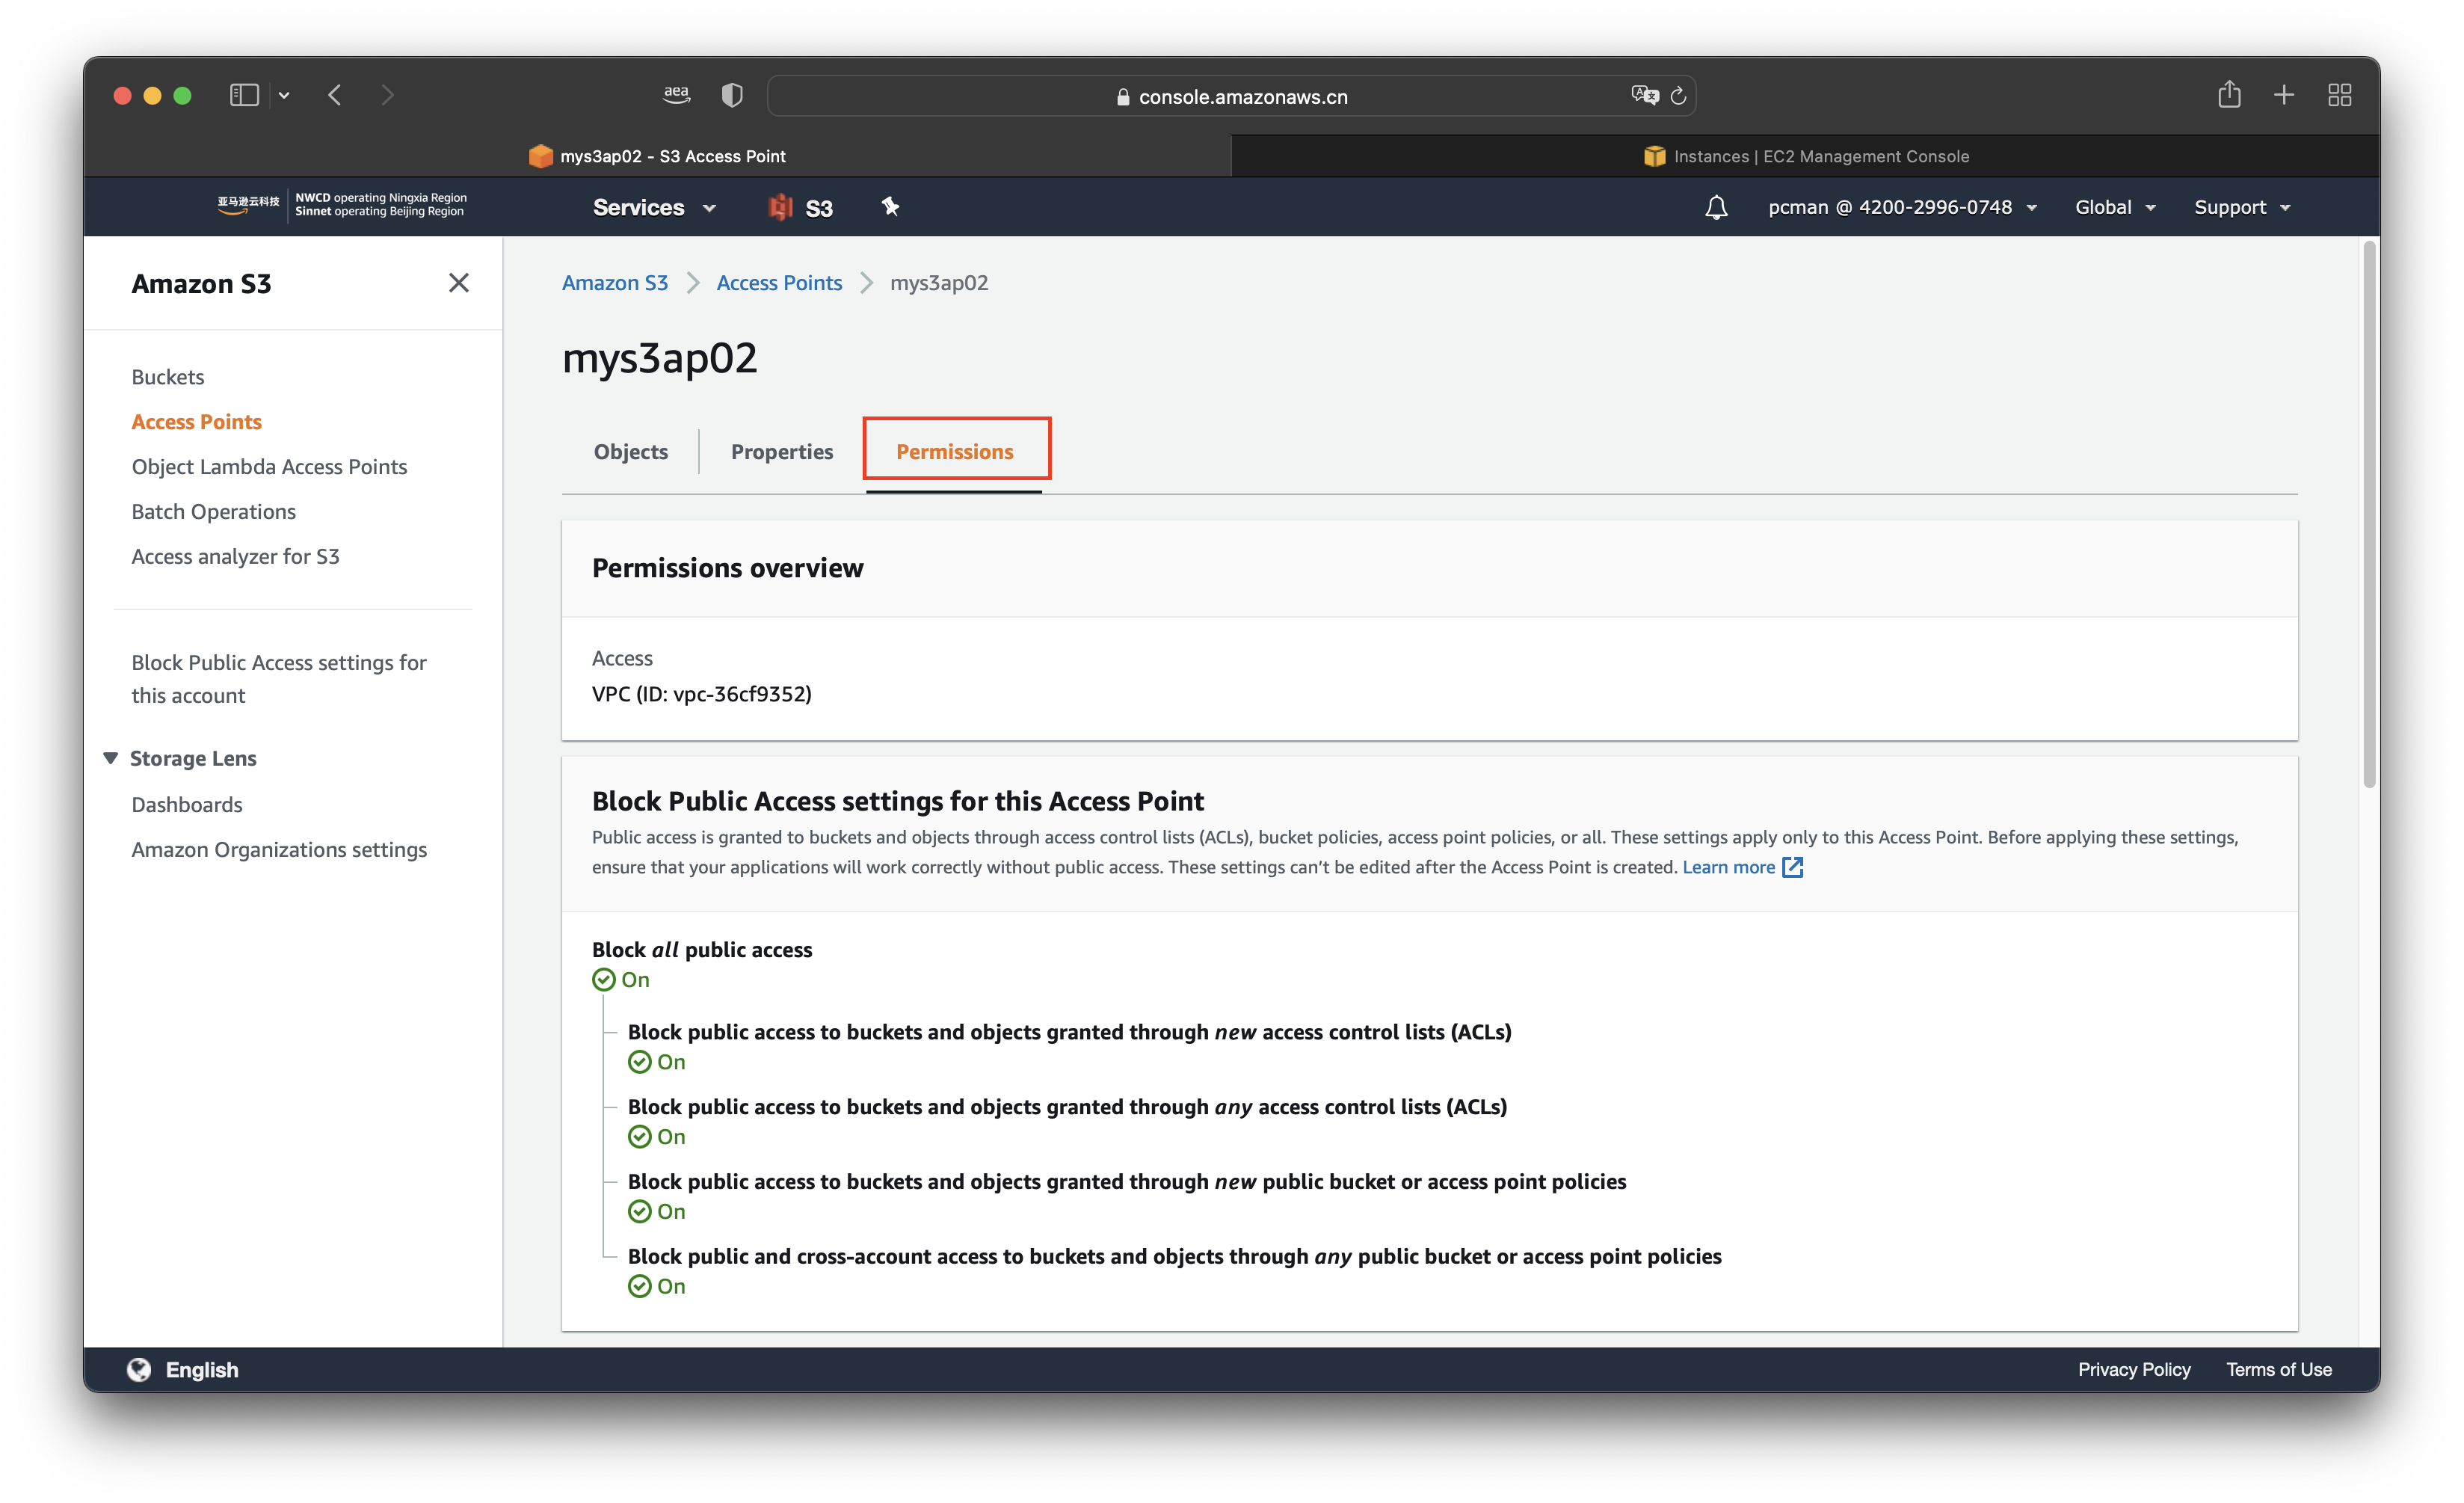Open Access analyzer for S3
2464x1503 pixels.
pyautogui.click(x=235, y=557)
